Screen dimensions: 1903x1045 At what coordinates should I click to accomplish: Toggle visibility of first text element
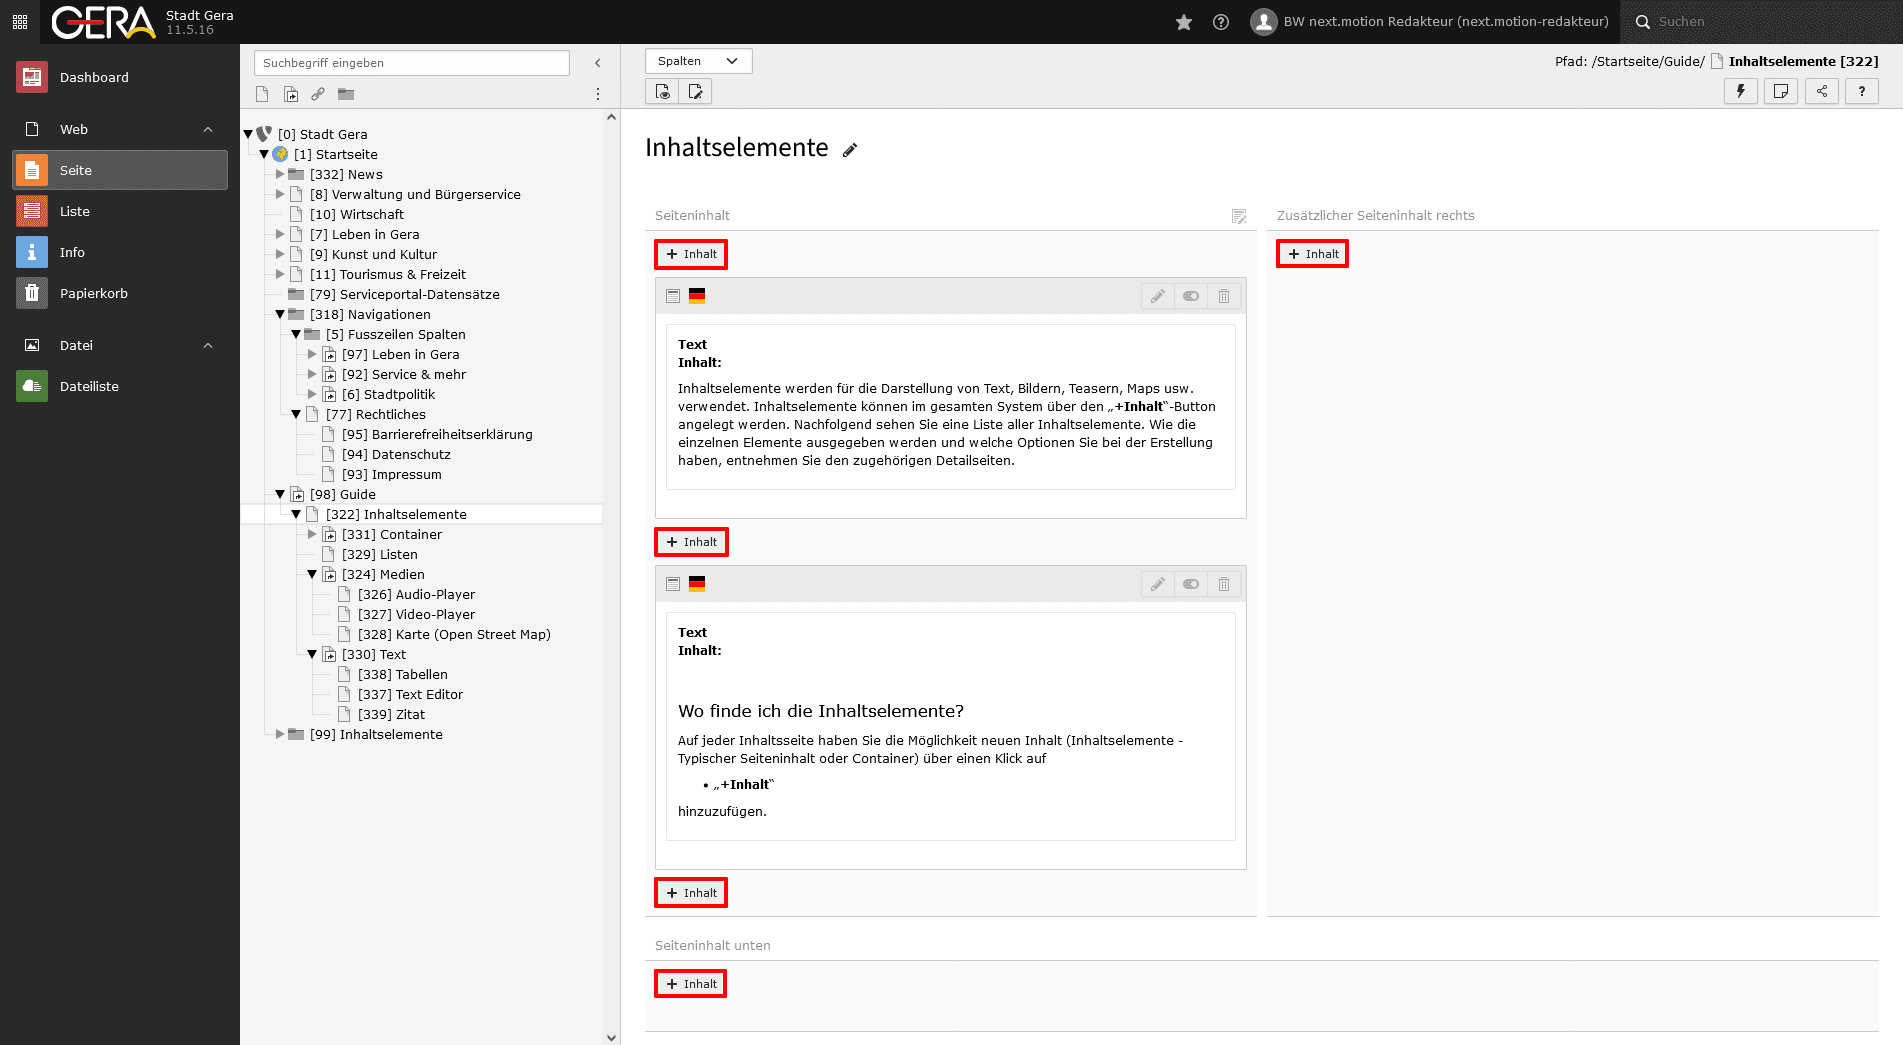click(1191, 296)
